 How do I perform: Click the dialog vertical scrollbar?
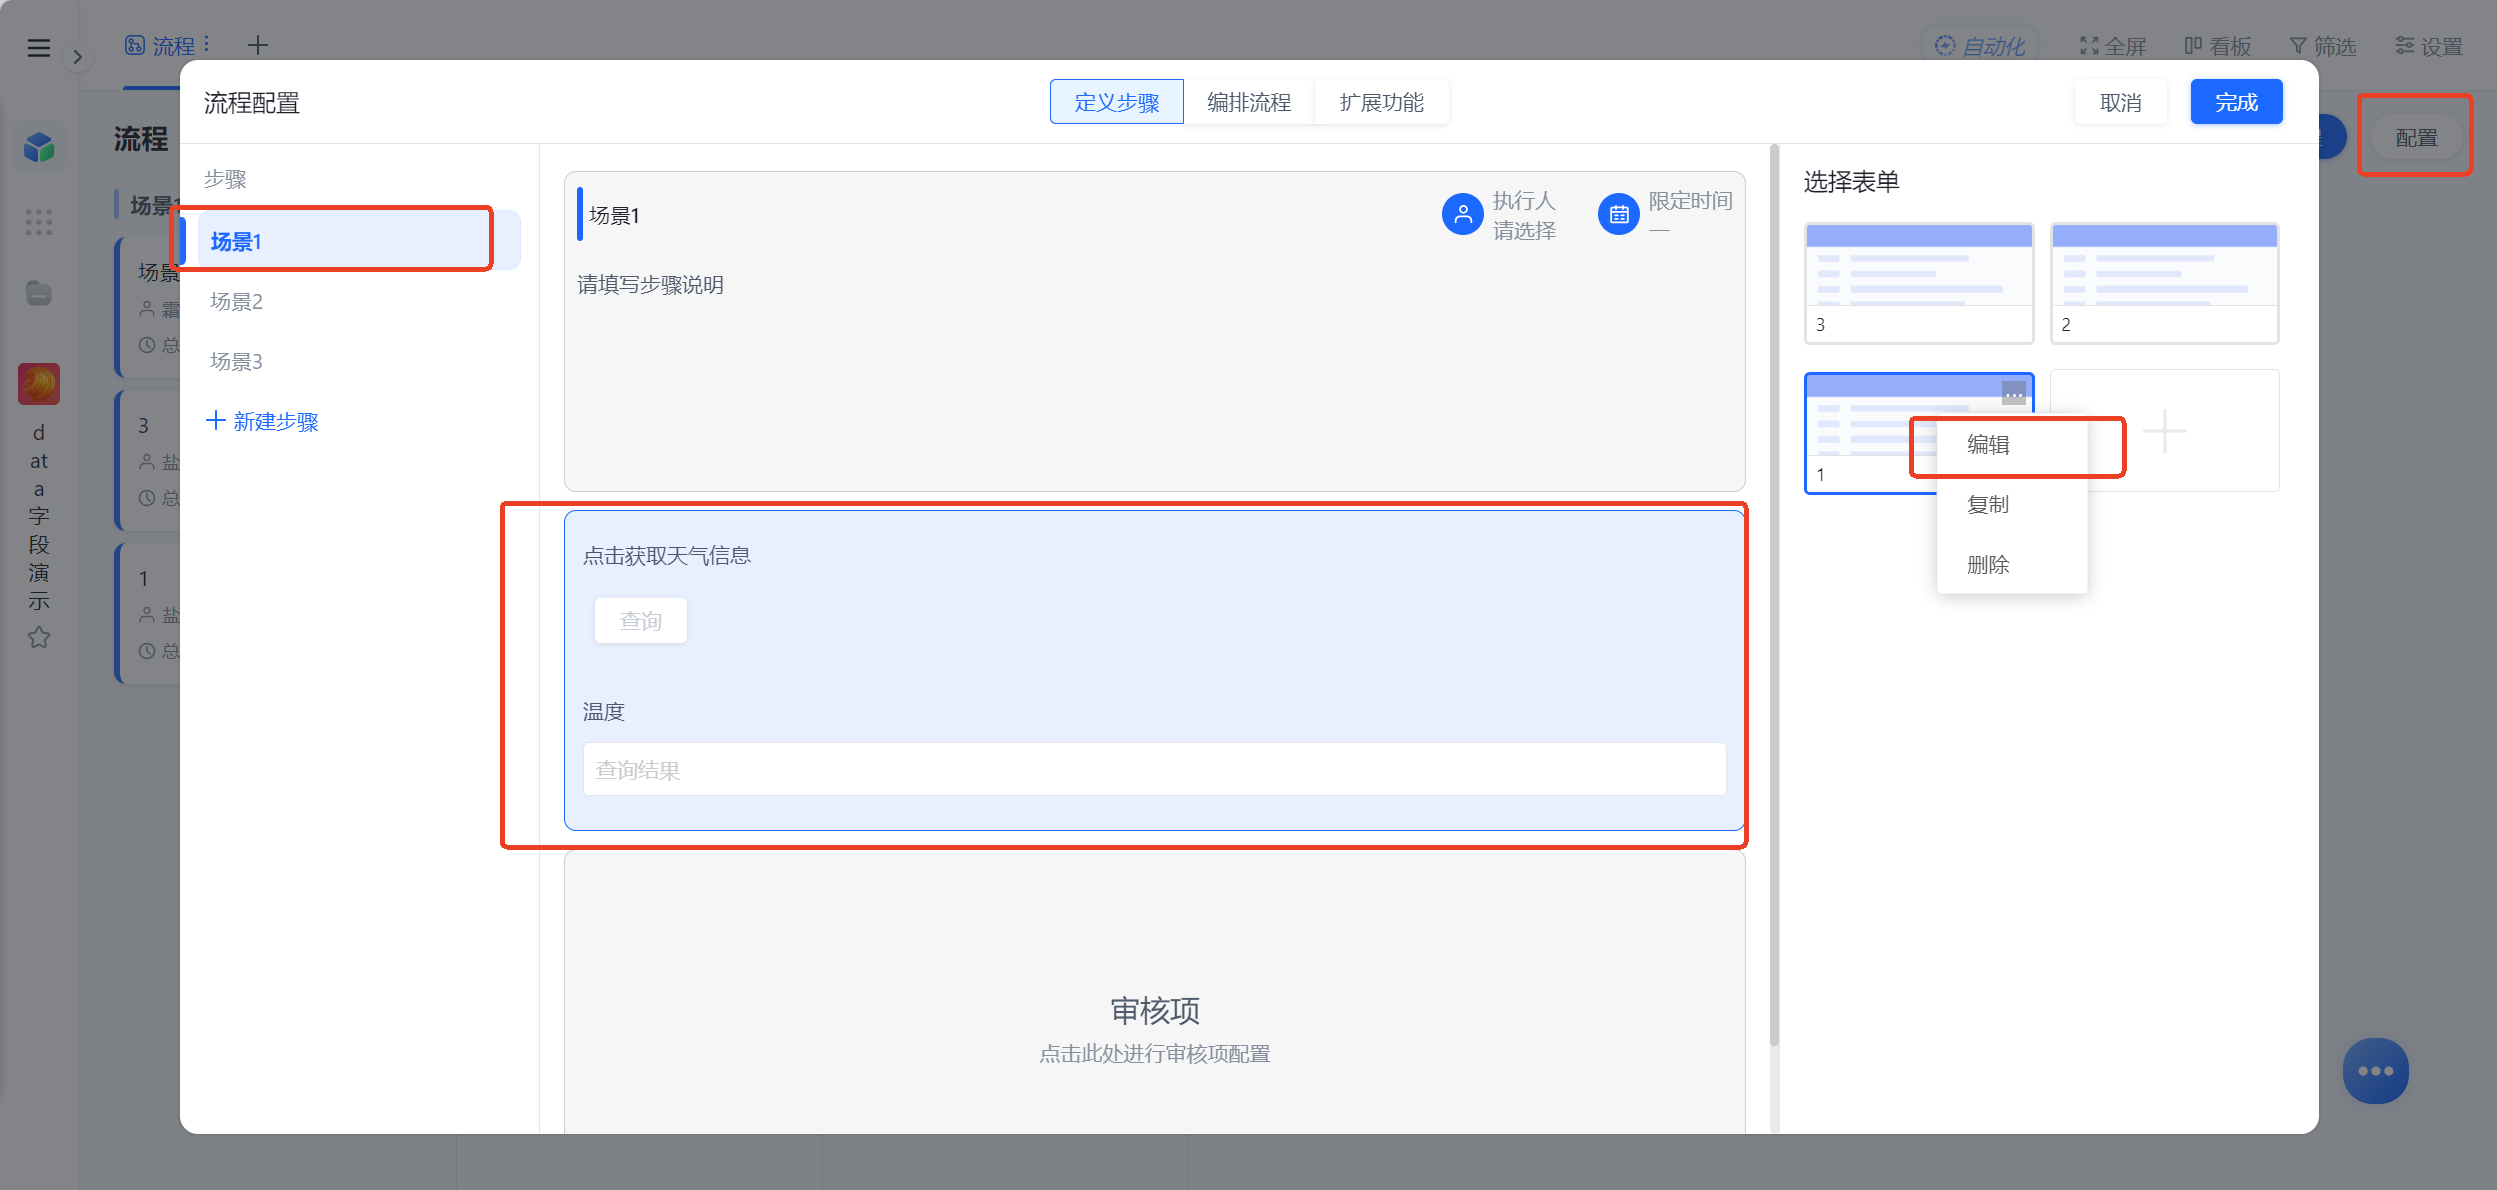[x=1774, y=595]
